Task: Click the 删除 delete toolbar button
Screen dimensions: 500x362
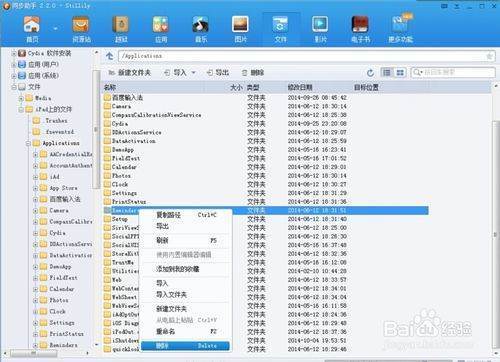Action: [x=253, y=72]
